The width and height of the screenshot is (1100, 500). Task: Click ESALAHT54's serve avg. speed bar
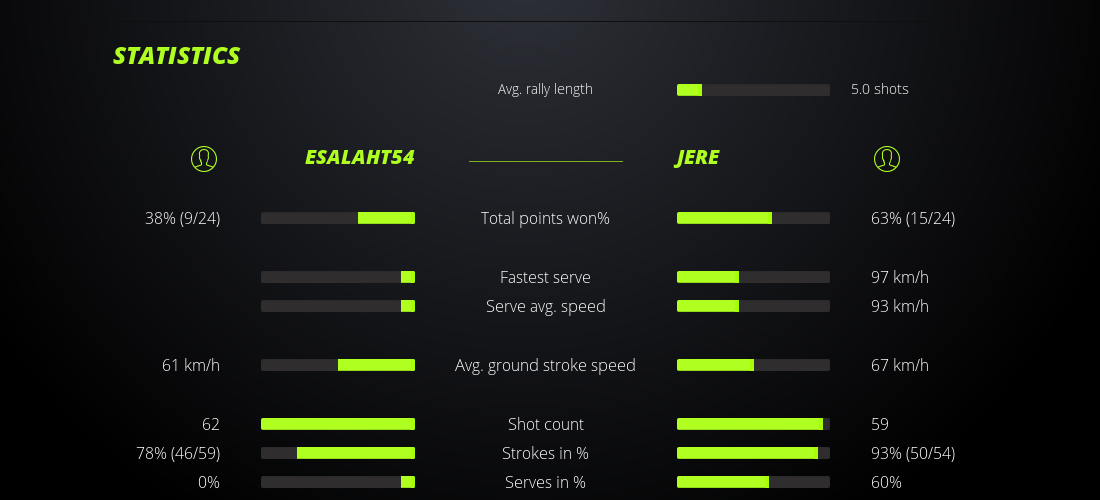coord(338,306)
